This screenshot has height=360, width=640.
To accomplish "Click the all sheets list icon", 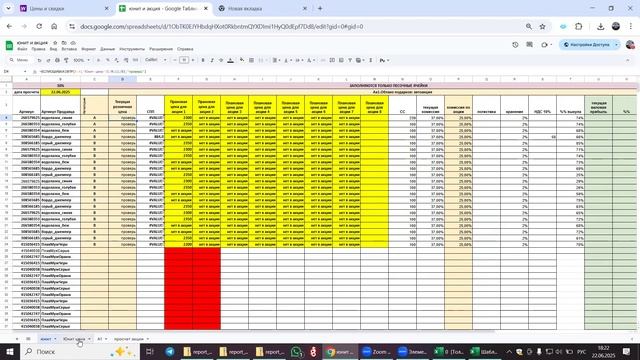I will coord(28,339).
